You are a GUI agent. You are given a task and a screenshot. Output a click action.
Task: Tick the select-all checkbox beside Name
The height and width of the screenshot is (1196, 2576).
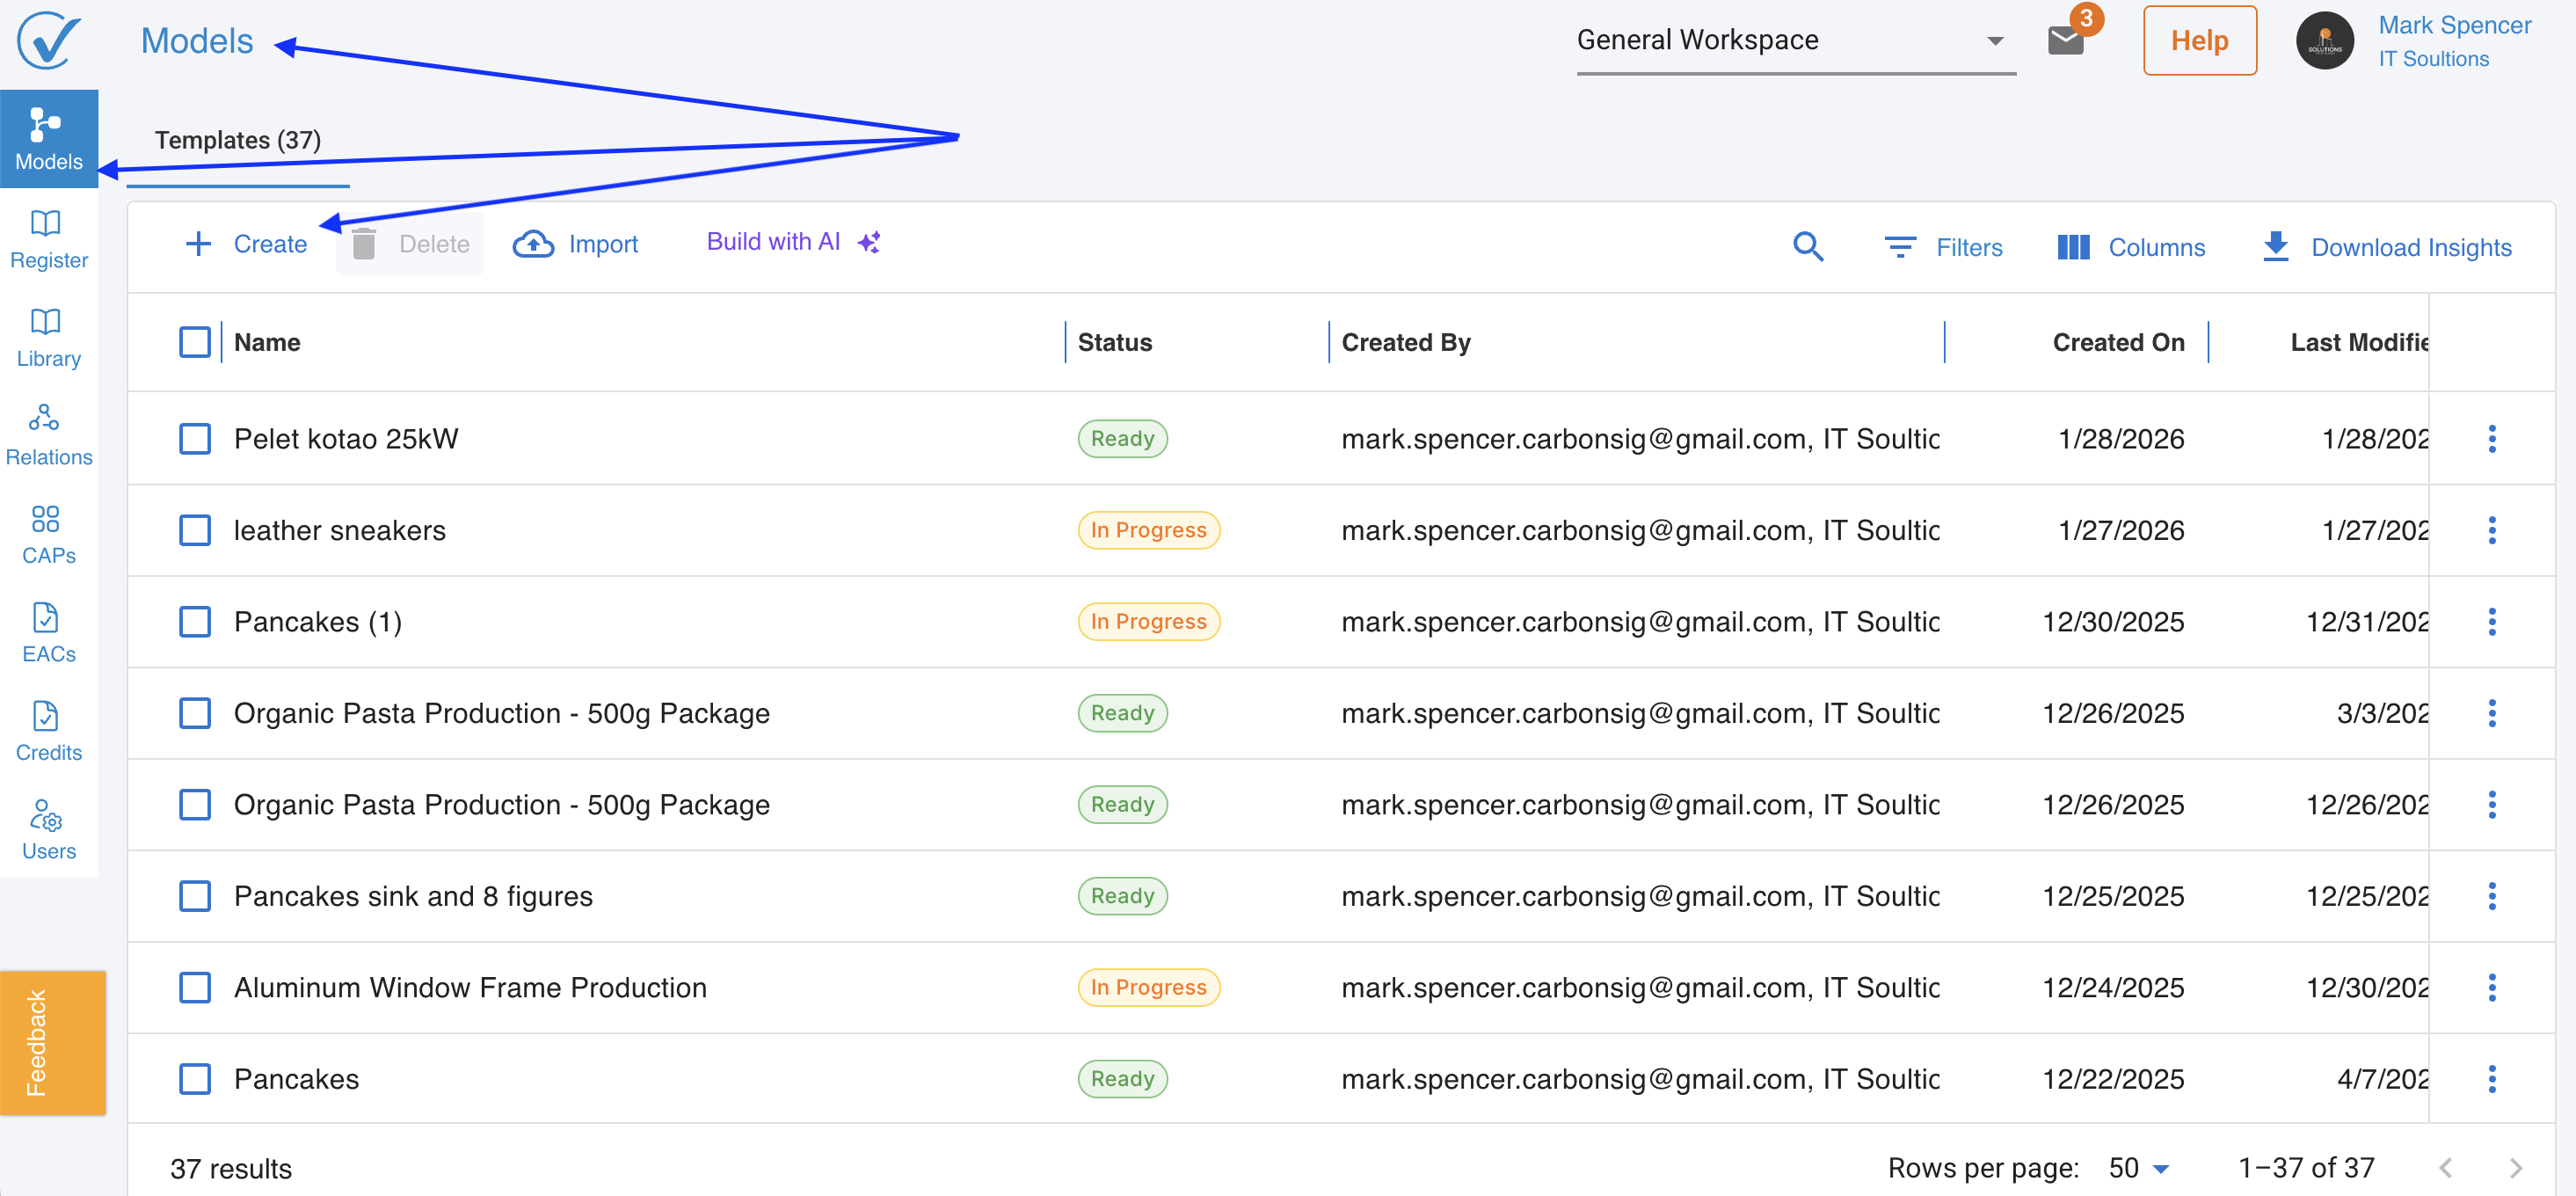(x=195, y=342)
